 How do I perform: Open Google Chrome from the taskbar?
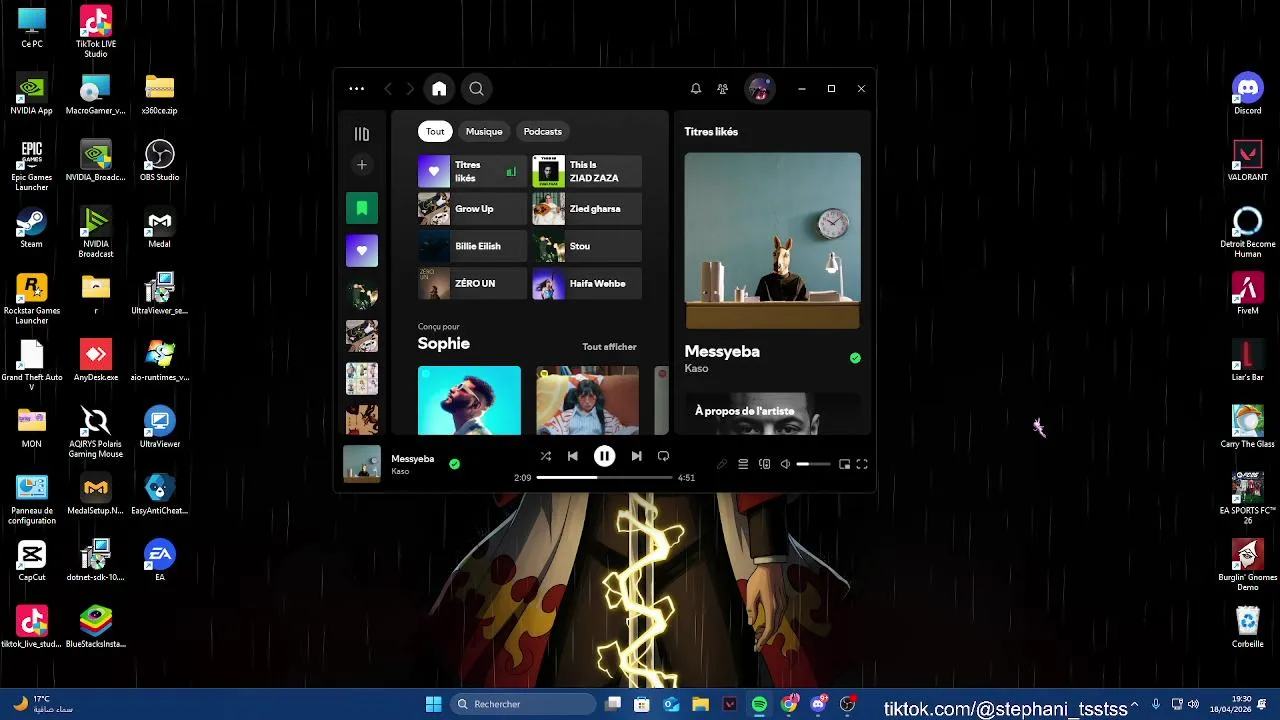coord(789,704)
